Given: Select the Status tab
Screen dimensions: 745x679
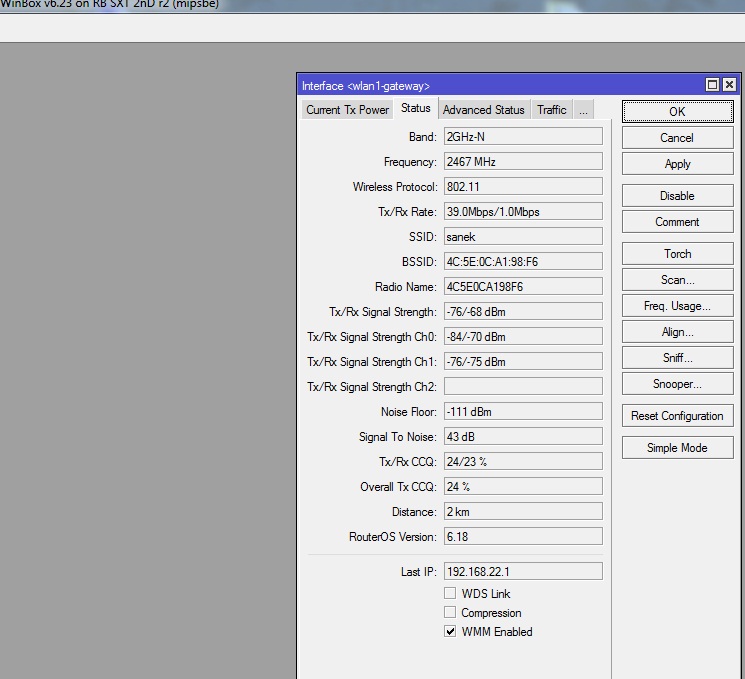Looking at the screenshot, I should click(416, 108).
